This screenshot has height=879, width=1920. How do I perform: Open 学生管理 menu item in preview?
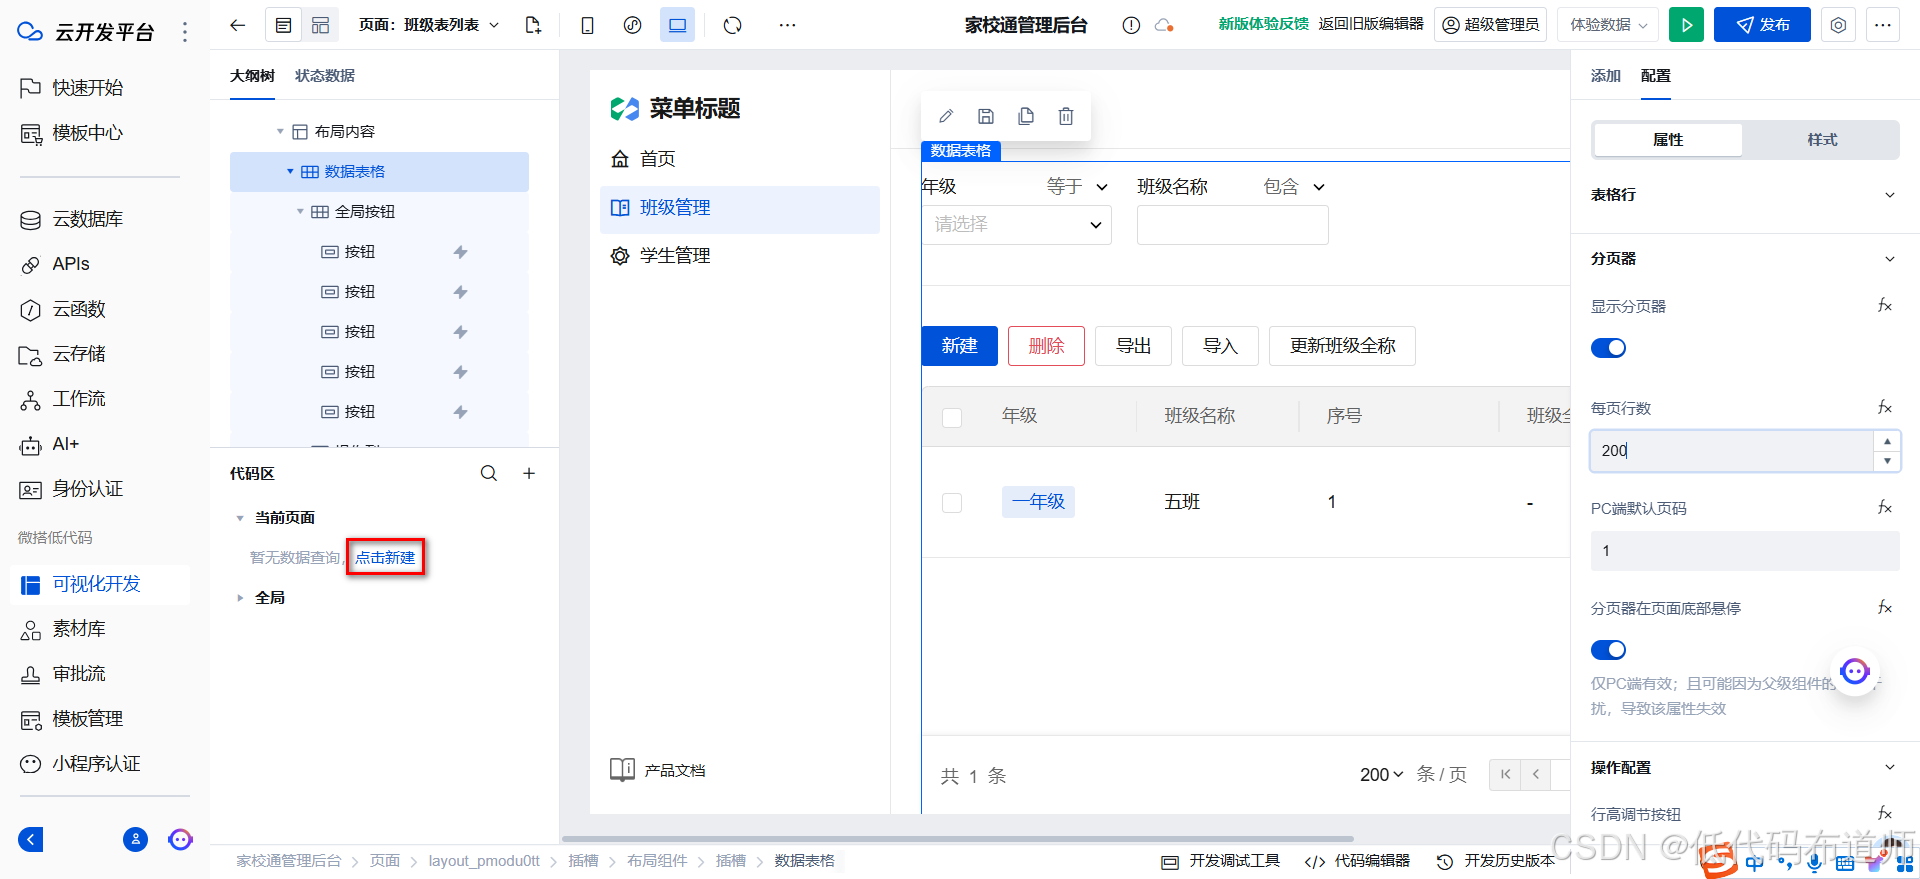pos(740,256)
